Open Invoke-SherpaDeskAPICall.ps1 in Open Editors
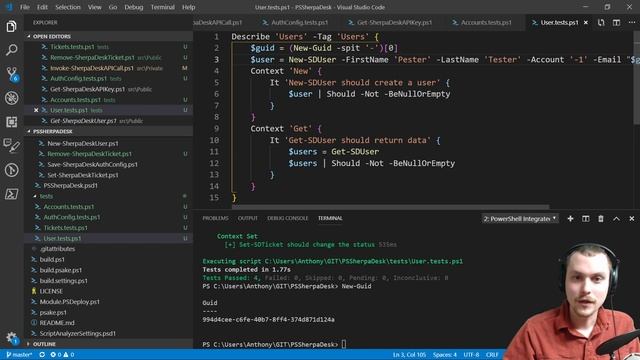This screenshot has height=360, width=640. click(x=109, y=68)
